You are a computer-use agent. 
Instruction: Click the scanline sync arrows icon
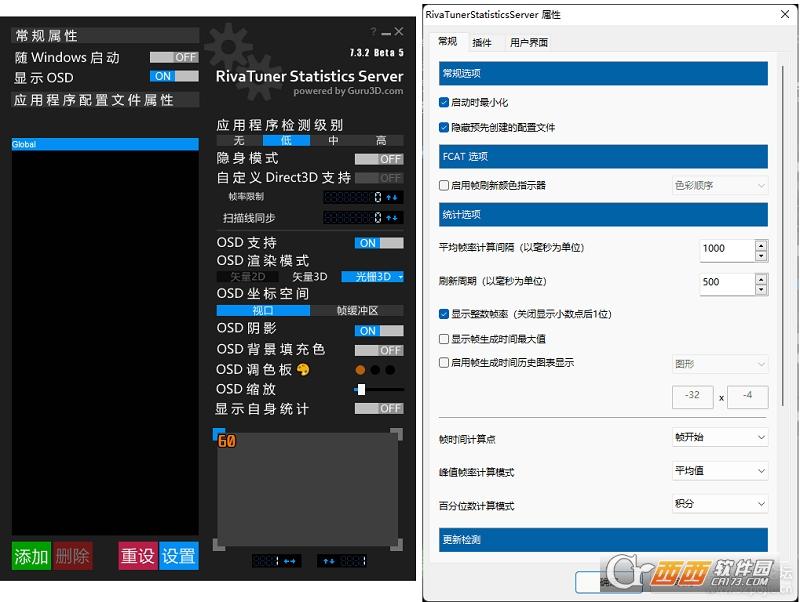[x=392, y=218]
